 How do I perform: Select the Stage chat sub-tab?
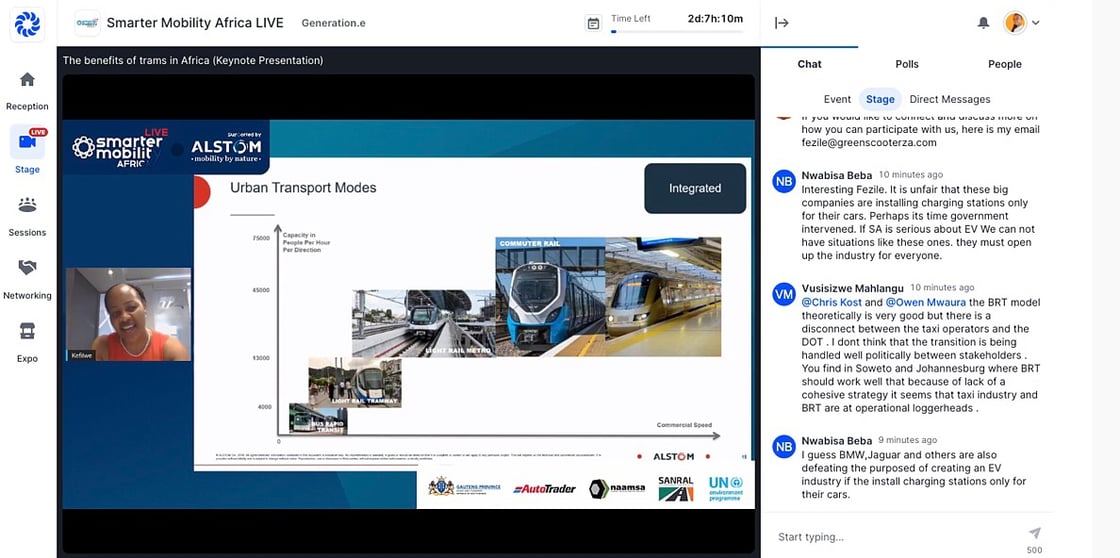[x=880, y=99]
